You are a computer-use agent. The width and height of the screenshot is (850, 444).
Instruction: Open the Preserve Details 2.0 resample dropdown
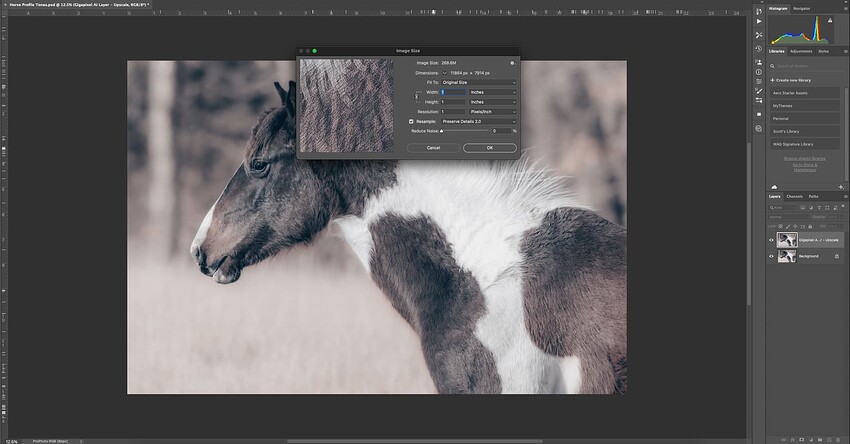tap(479, 121)
